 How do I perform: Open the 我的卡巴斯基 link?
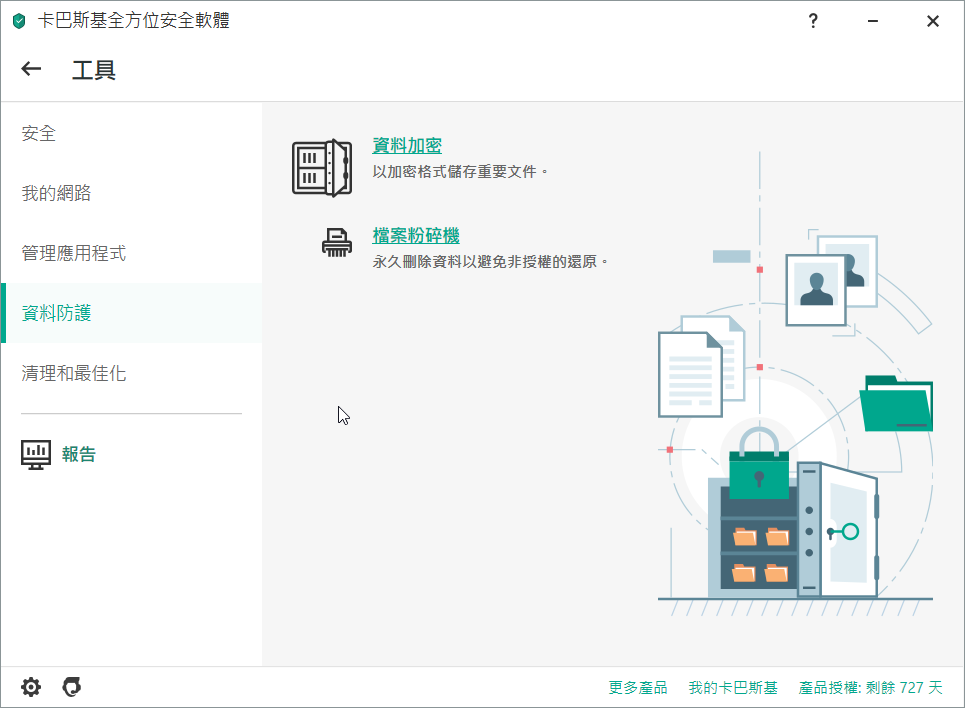733,688
